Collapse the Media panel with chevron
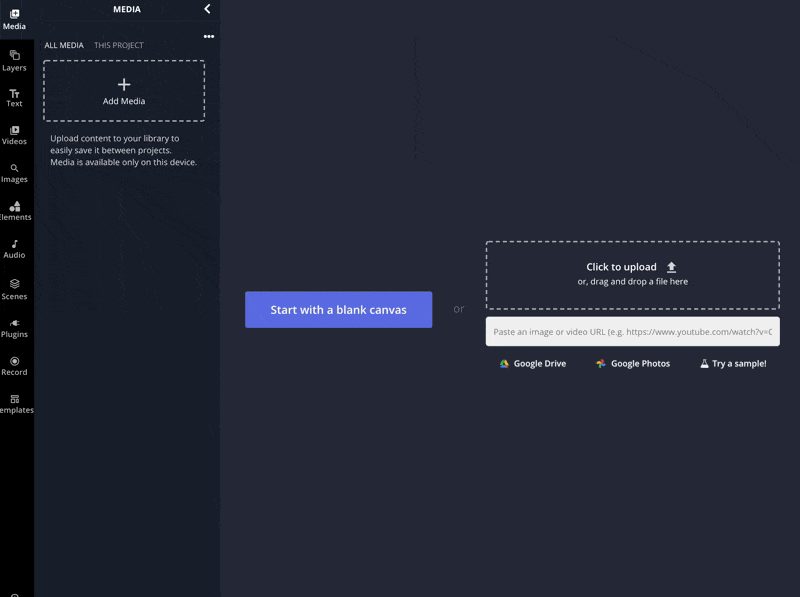 [207, 9]
